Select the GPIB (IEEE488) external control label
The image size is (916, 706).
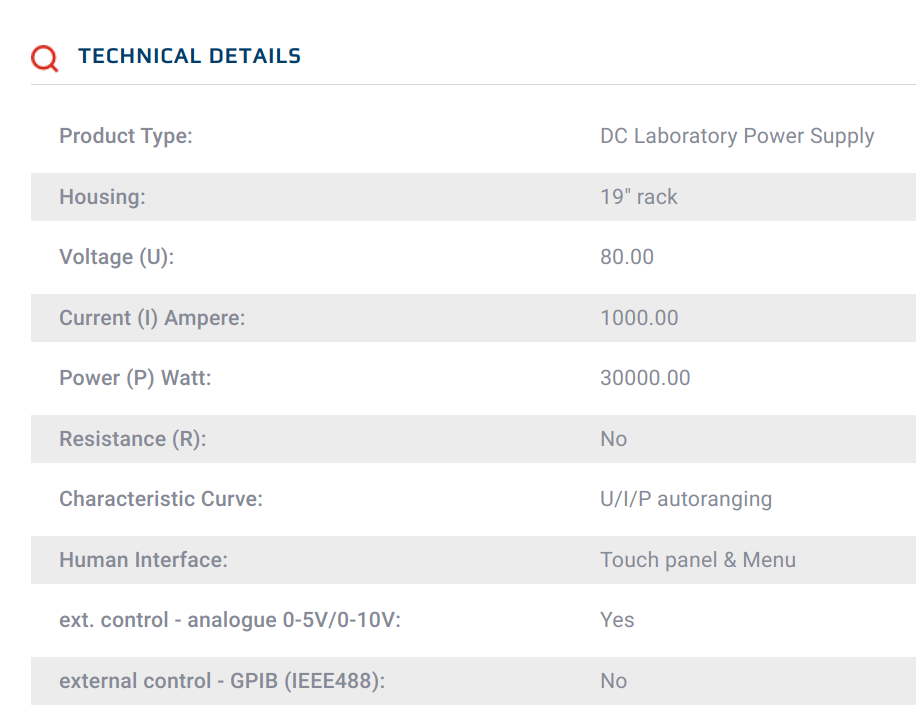tap(222, 681)
